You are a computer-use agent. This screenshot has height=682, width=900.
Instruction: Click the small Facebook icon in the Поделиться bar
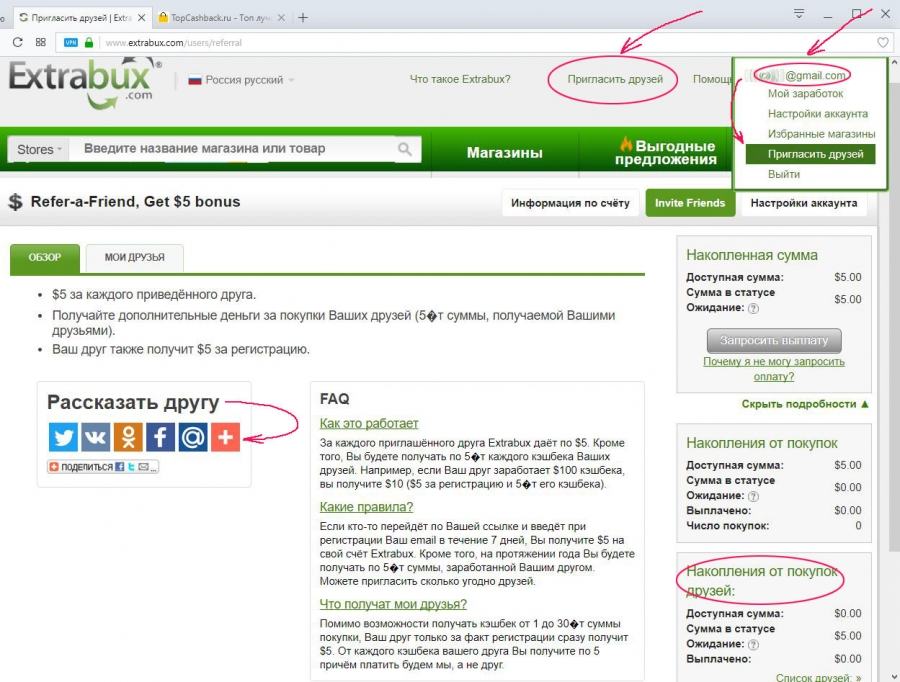119,467
